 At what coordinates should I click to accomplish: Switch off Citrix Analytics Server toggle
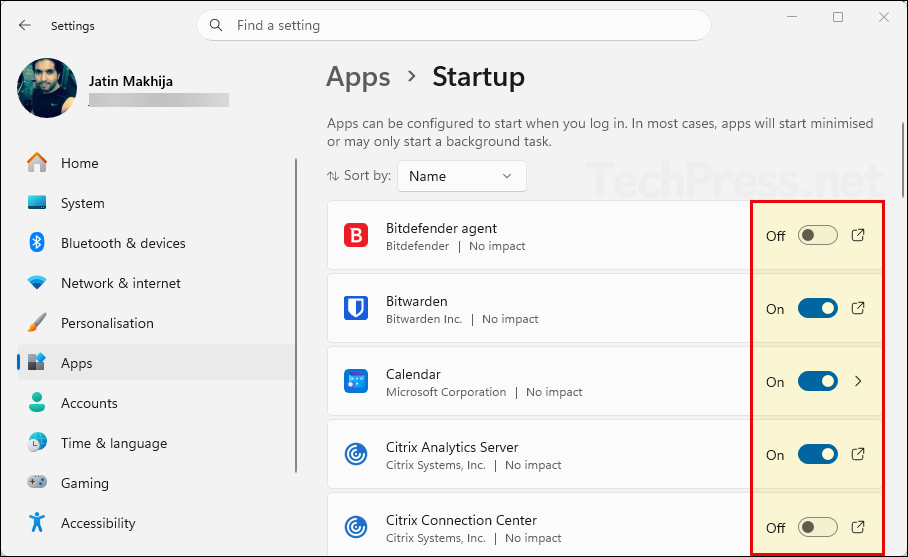(818, 454)
